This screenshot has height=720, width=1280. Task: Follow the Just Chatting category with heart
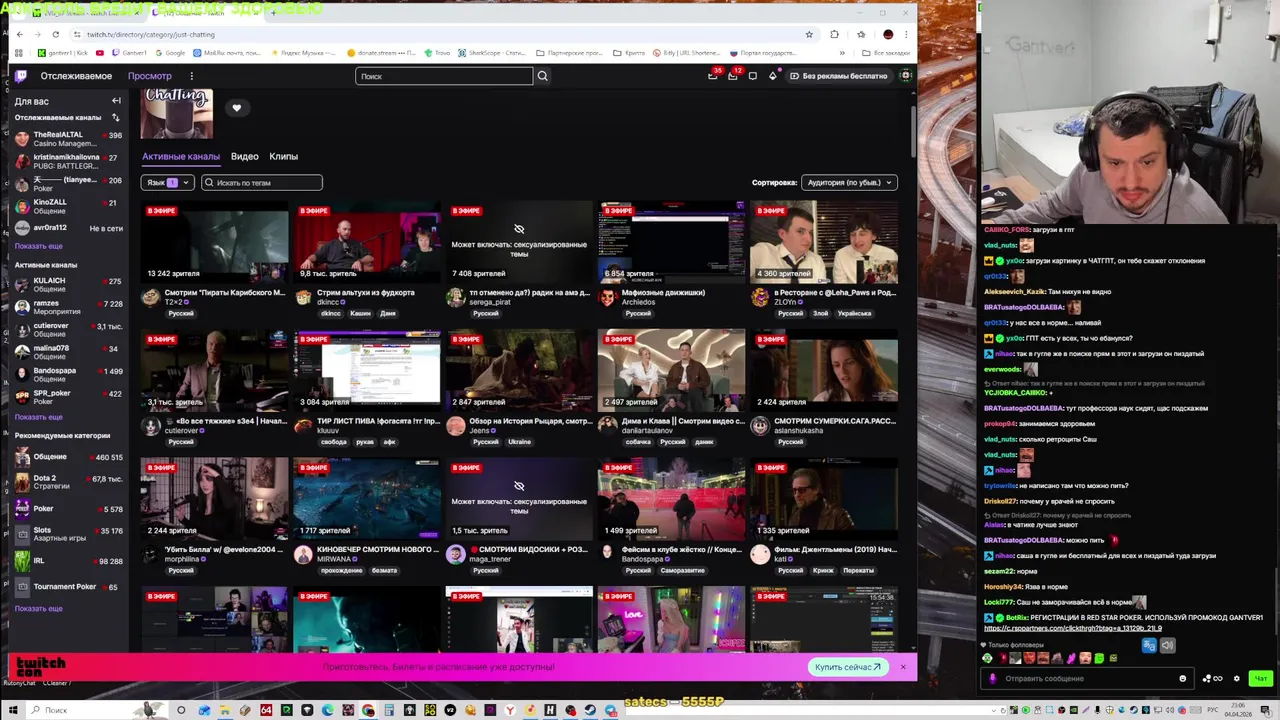(x=237, y=108)
